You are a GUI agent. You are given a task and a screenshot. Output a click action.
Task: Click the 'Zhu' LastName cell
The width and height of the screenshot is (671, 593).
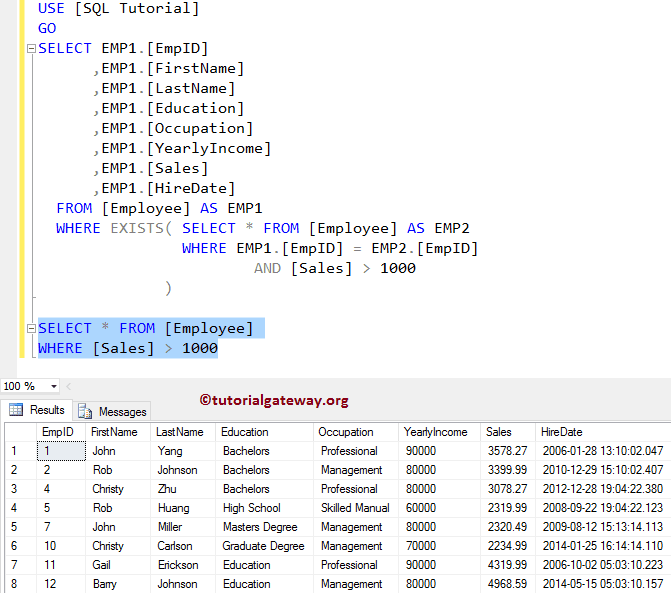point(183,489)
